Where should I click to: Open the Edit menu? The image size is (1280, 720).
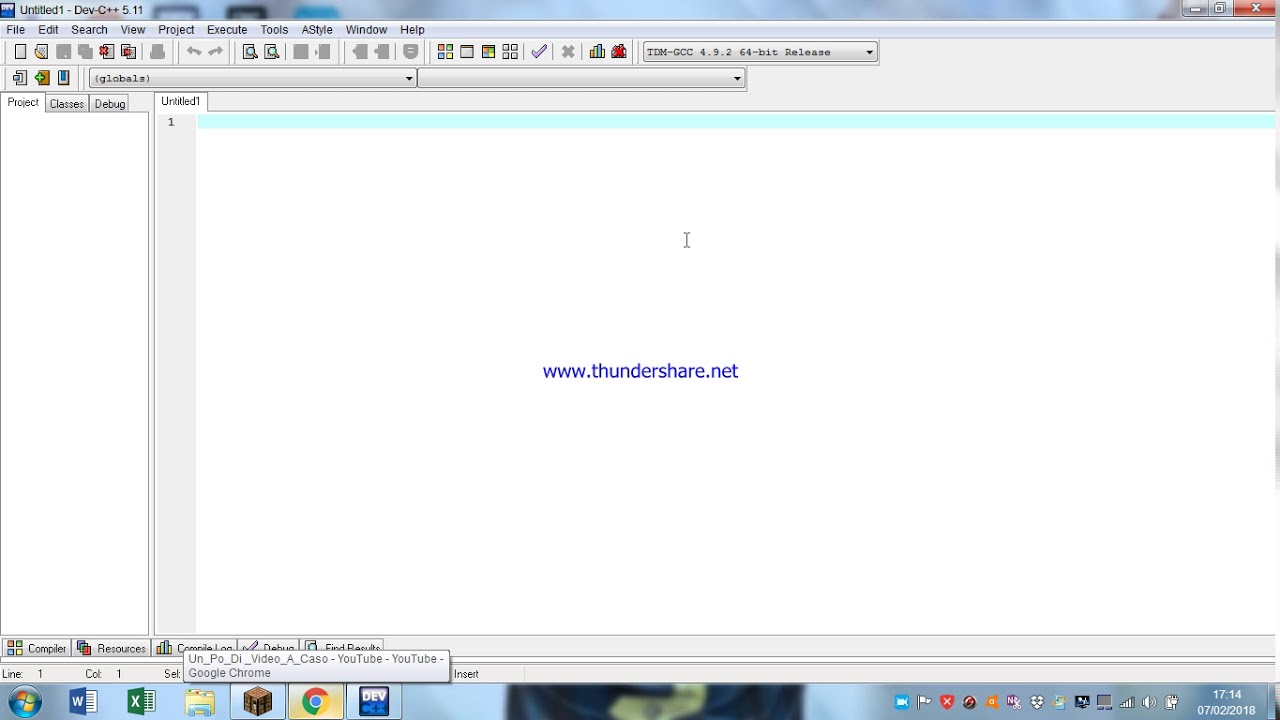coord(48,30)
